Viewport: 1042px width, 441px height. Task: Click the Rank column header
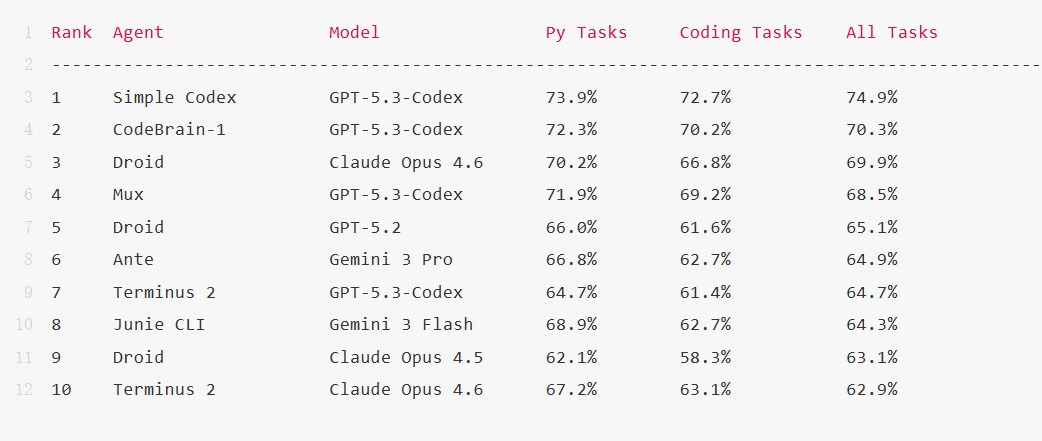coord(71,32)
